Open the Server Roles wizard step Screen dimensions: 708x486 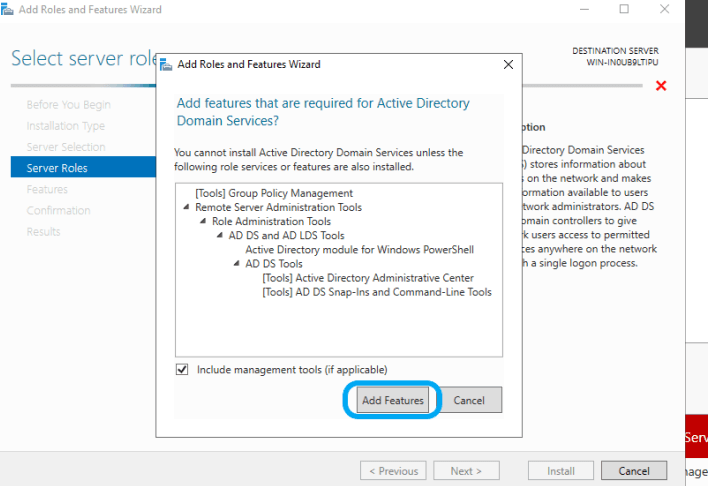[83, 168]
